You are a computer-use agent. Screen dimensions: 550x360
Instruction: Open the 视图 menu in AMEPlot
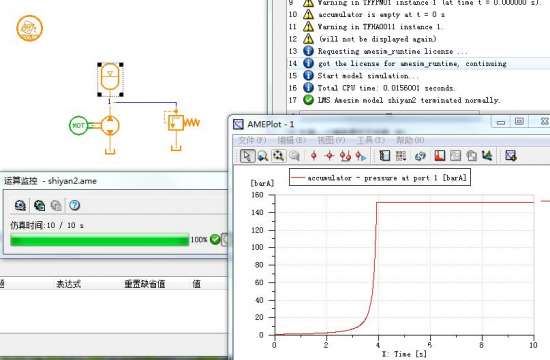(x=331, y=140)
